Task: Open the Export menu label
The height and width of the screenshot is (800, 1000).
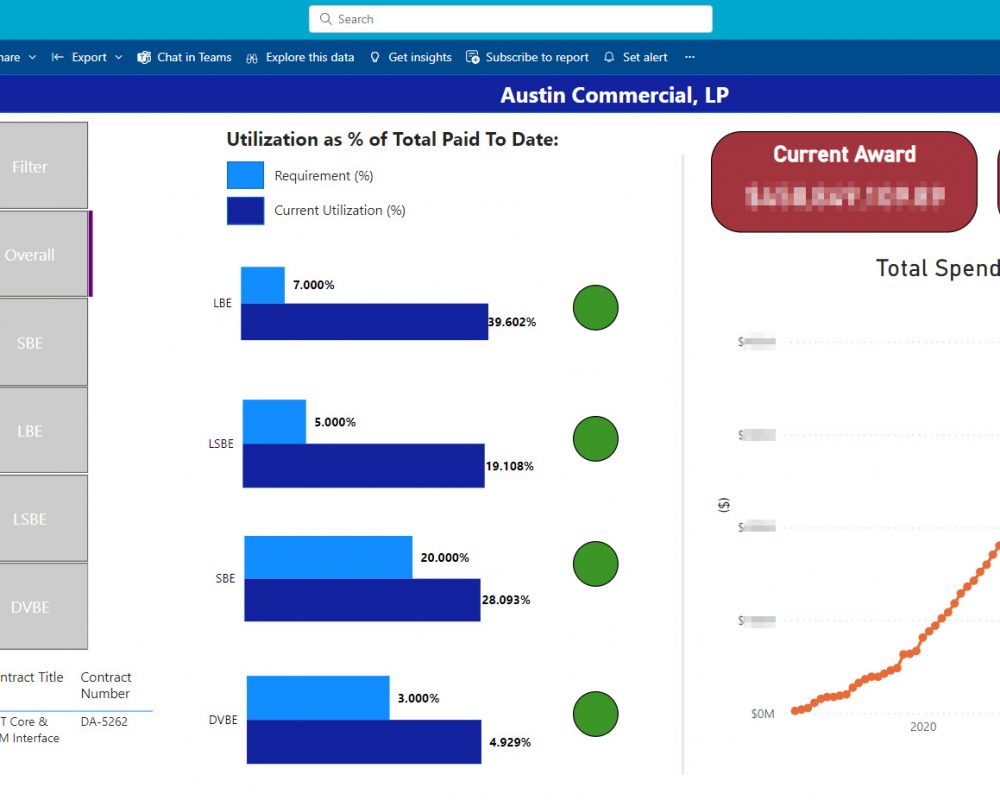Action: point(89,57)
